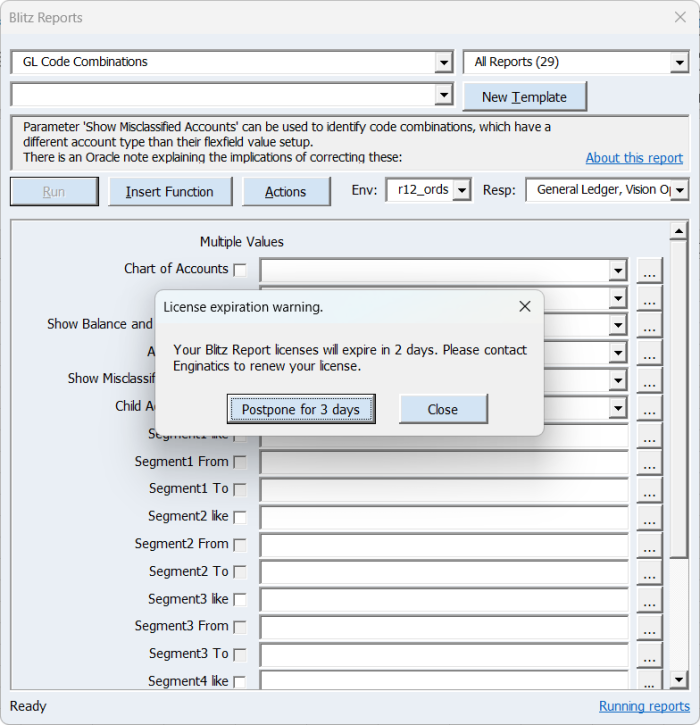Click the Multiple Values column header
This screenshot has height=725, width=700.
point(242,241)
